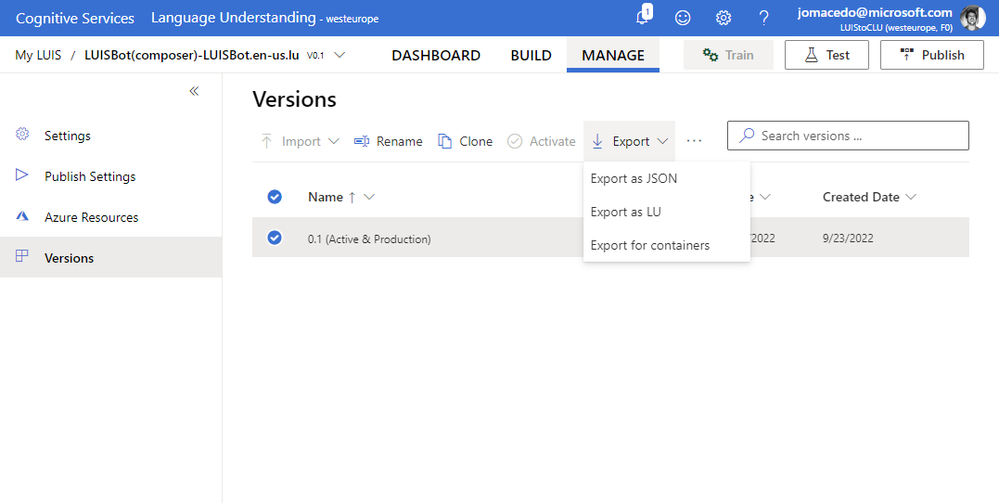999x503 pixels.
Task: Click the smiley feedback icon
Action: click(x=682, y=18)
